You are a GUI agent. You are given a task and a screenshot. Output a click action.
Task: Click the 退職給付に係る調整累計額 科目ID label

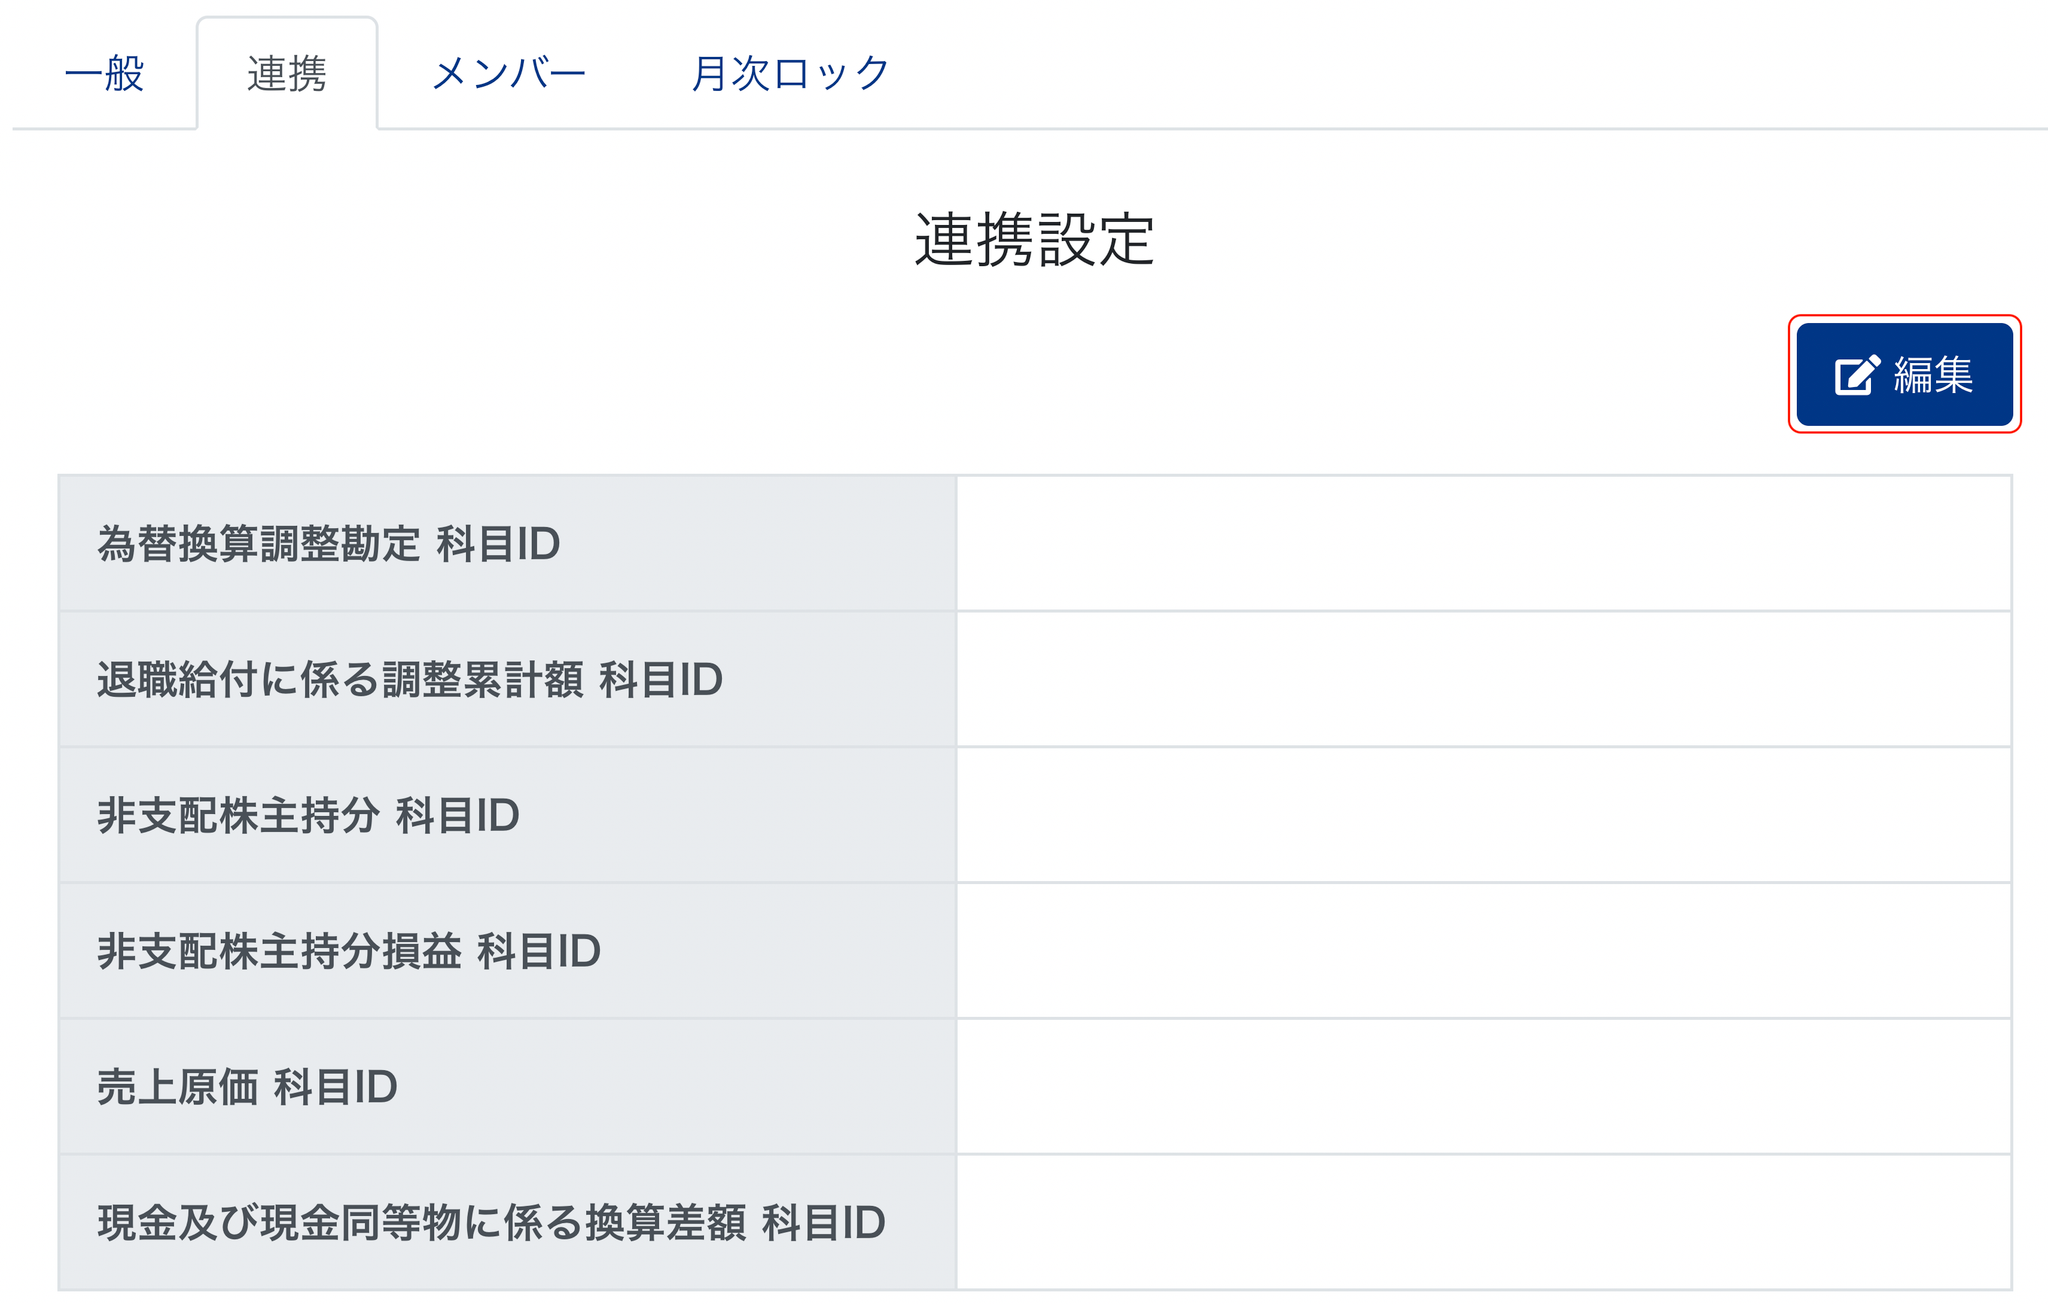[409, 680]
